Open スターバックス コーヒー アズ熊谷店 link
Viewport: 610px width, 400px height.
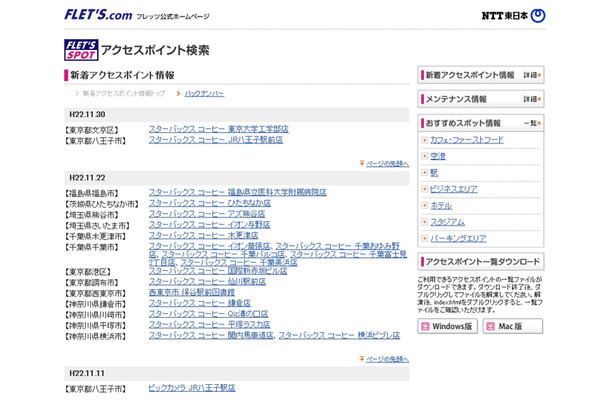(207, 214)
